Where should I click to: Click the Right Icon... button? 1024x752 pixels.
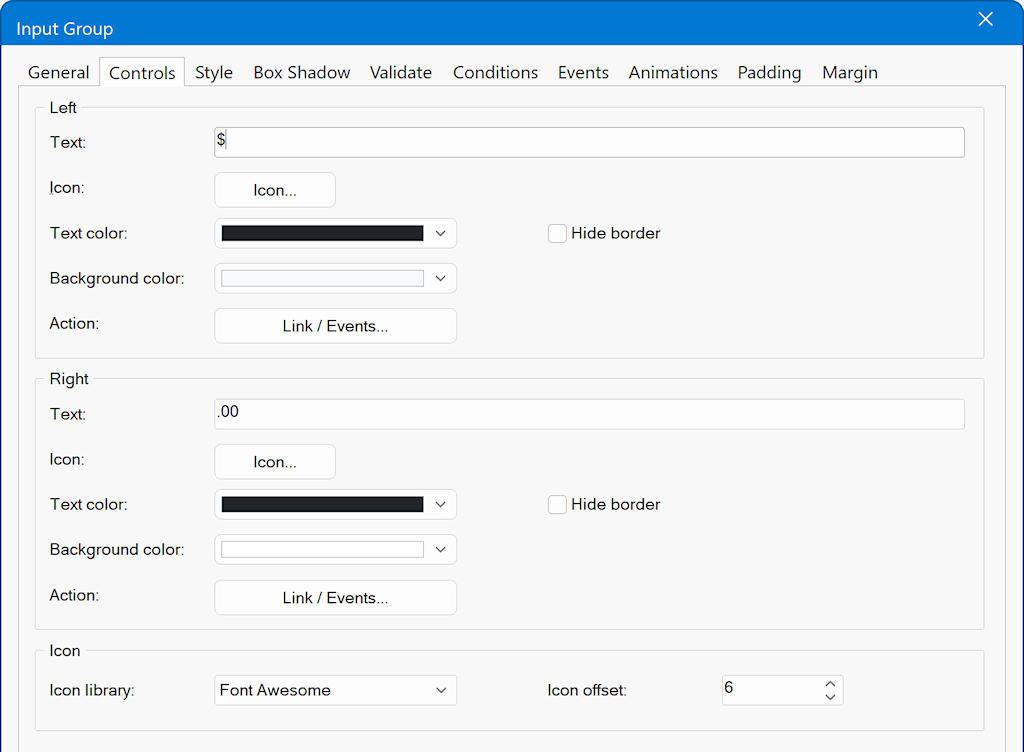[275, 462]
